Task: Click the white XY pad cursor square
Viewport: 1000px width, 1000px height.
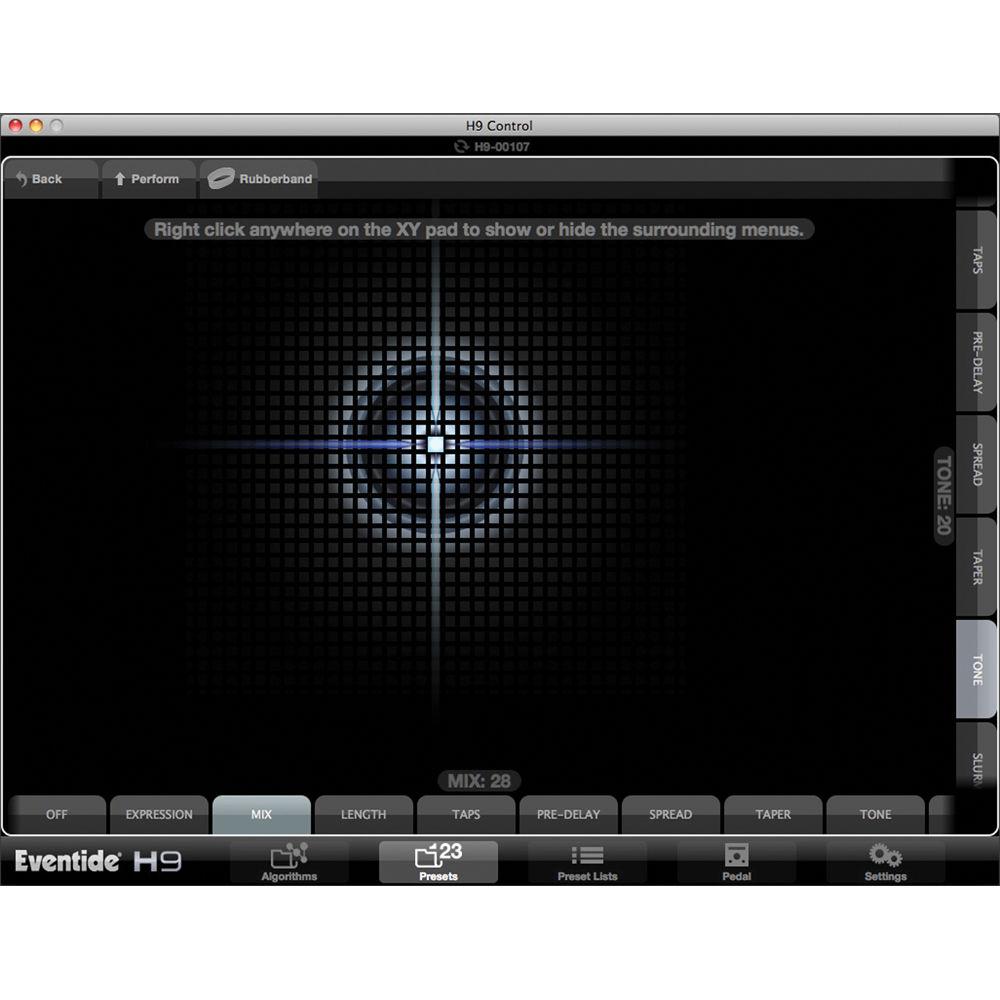Action: coord(435,444)
